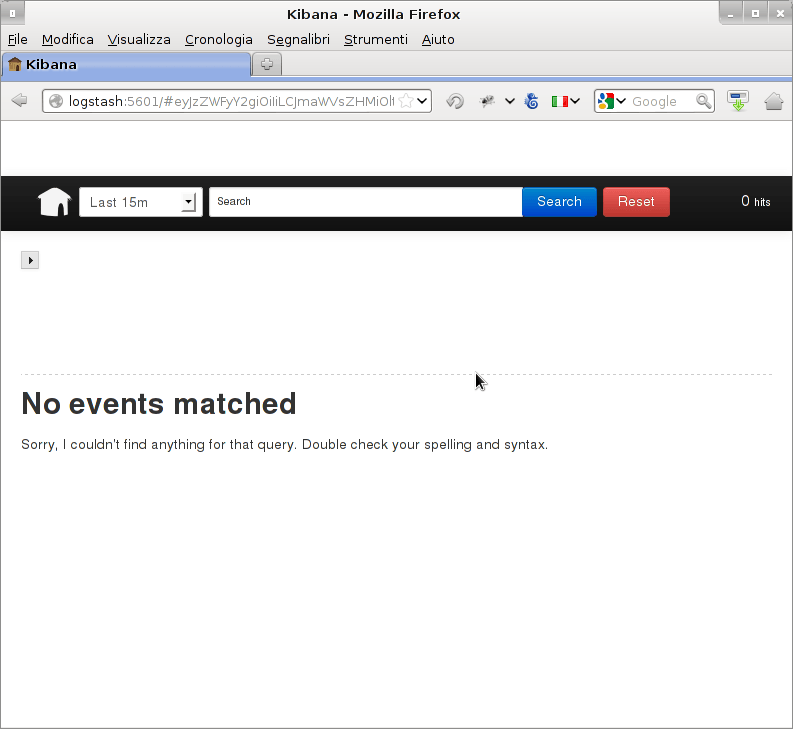
Task: Open the Strumenti menu
Action: [x=376, y=39]
